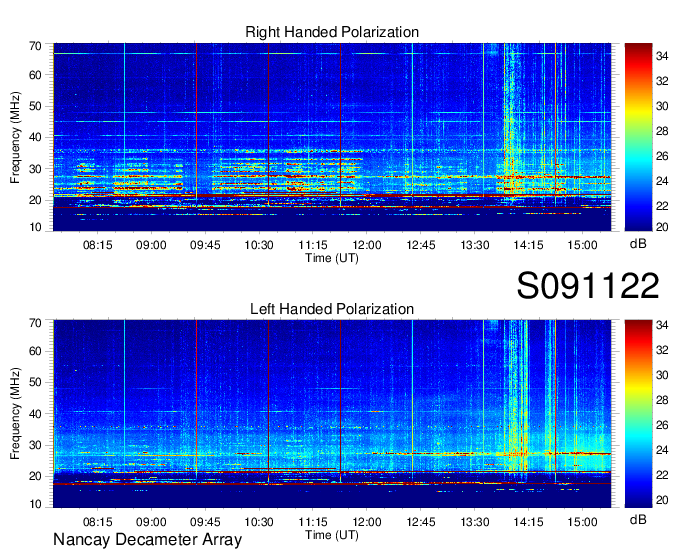
Task: Click the bottom plot's Time (UT) axis label
Action: 332,535
